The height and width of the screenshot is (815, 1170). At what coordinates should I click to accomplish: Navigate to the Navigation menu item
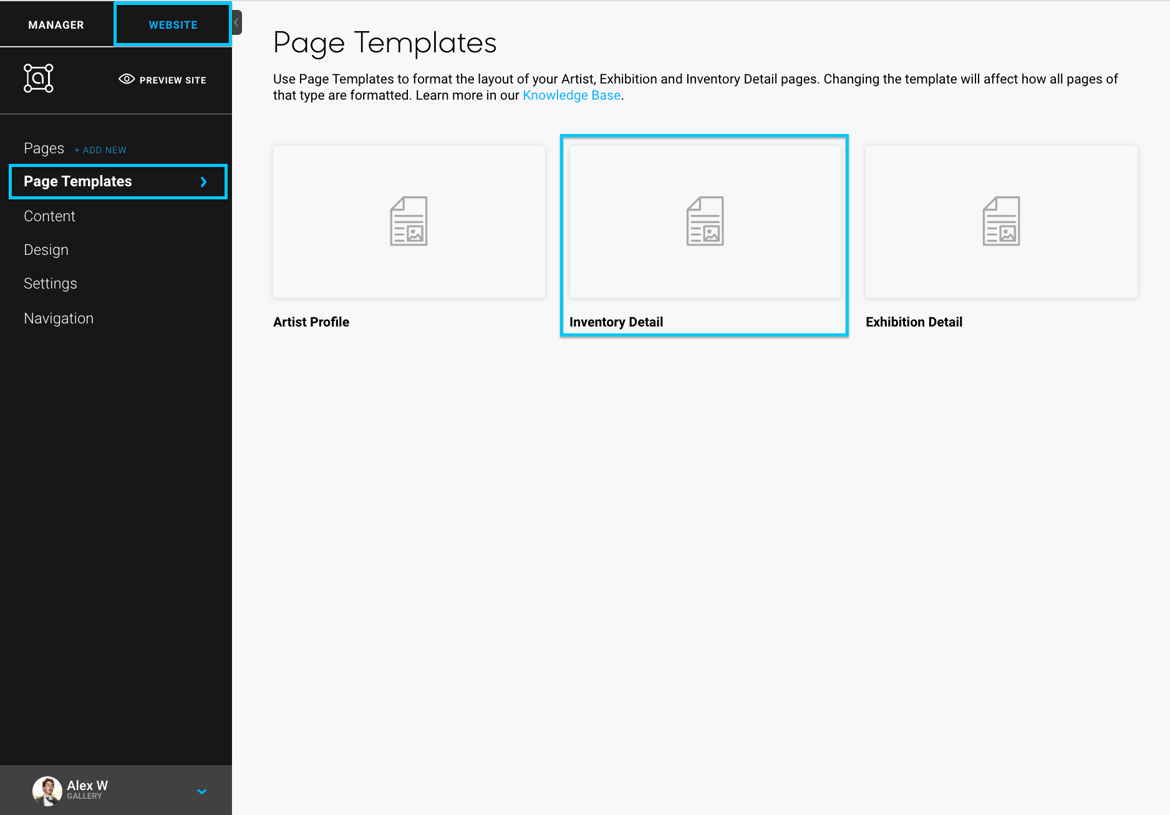[59, 318]
